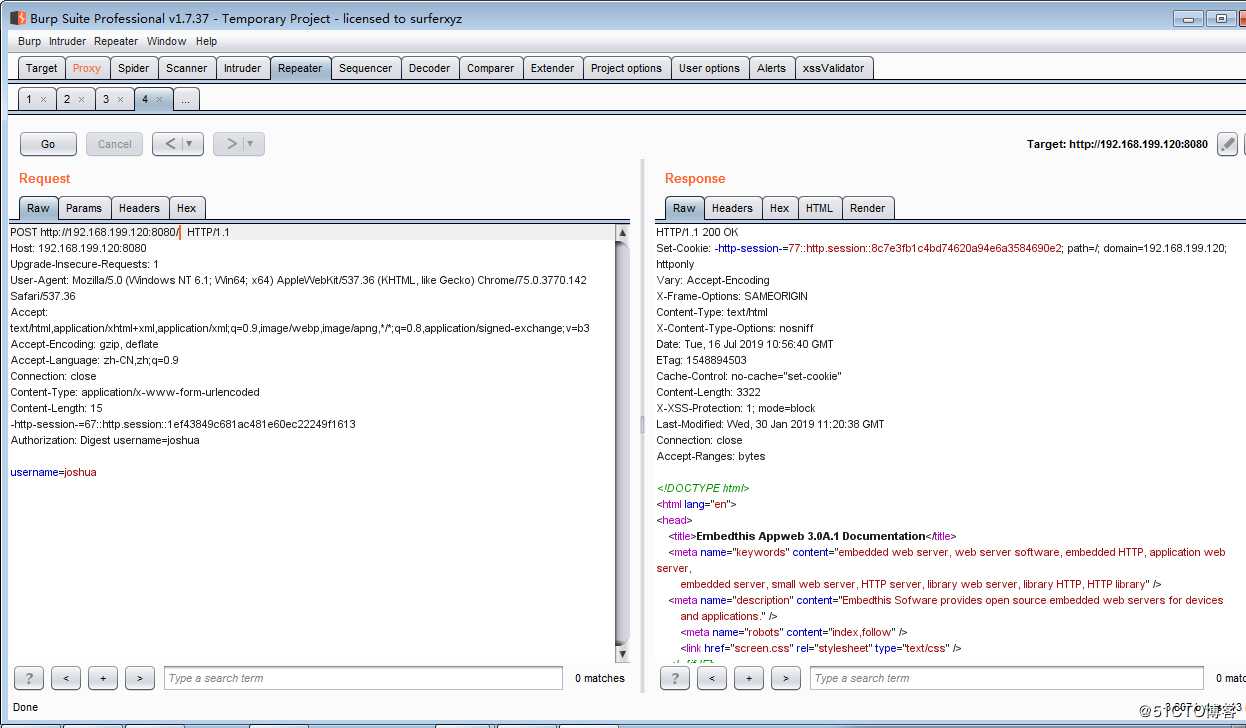Viewport: 1246px width, 728px height.
Task: Open the Request Hex tab
Action: [x=187, y=208]
